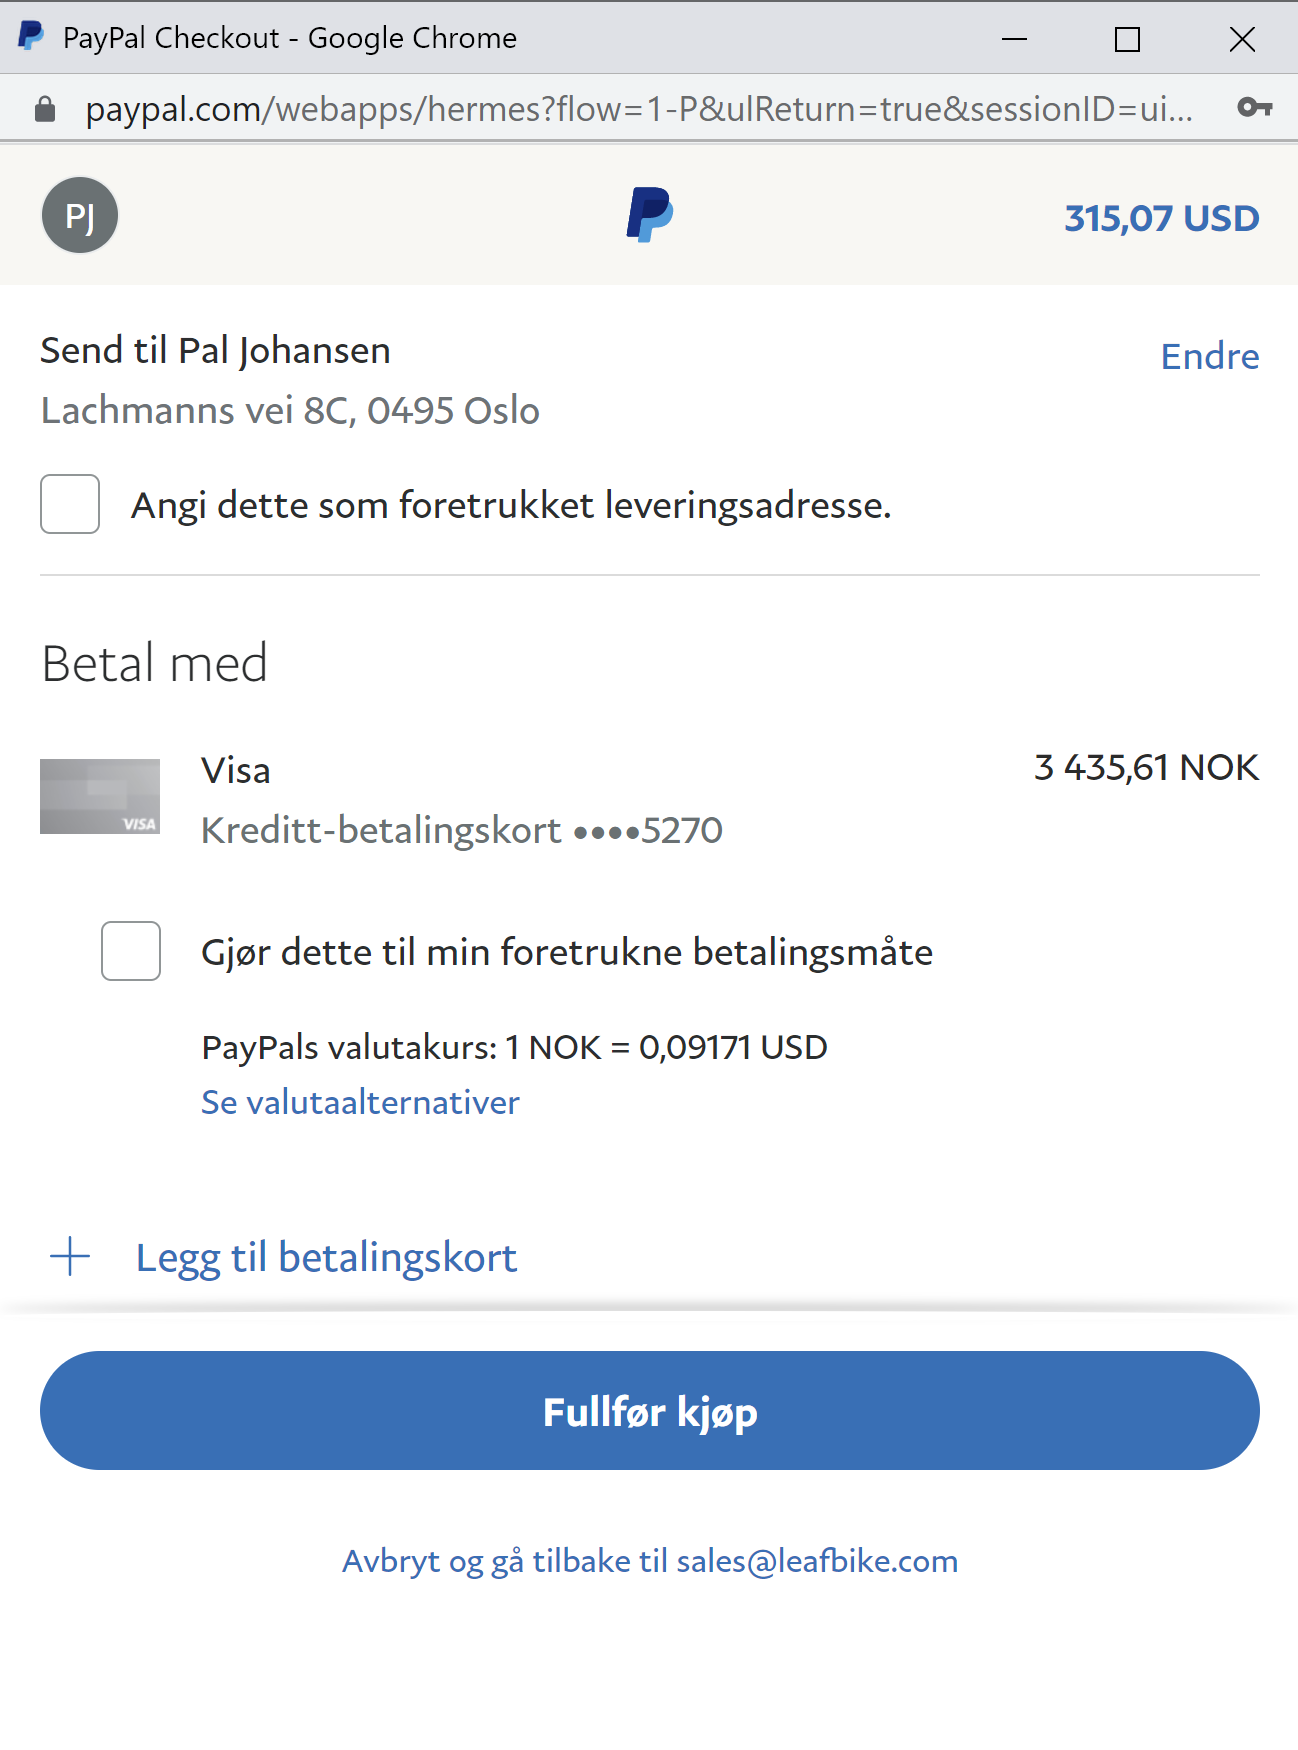Open Se valutaalternativer currency options
The height and width of the screenshot is (1750, 1298).
(360, 1102)
